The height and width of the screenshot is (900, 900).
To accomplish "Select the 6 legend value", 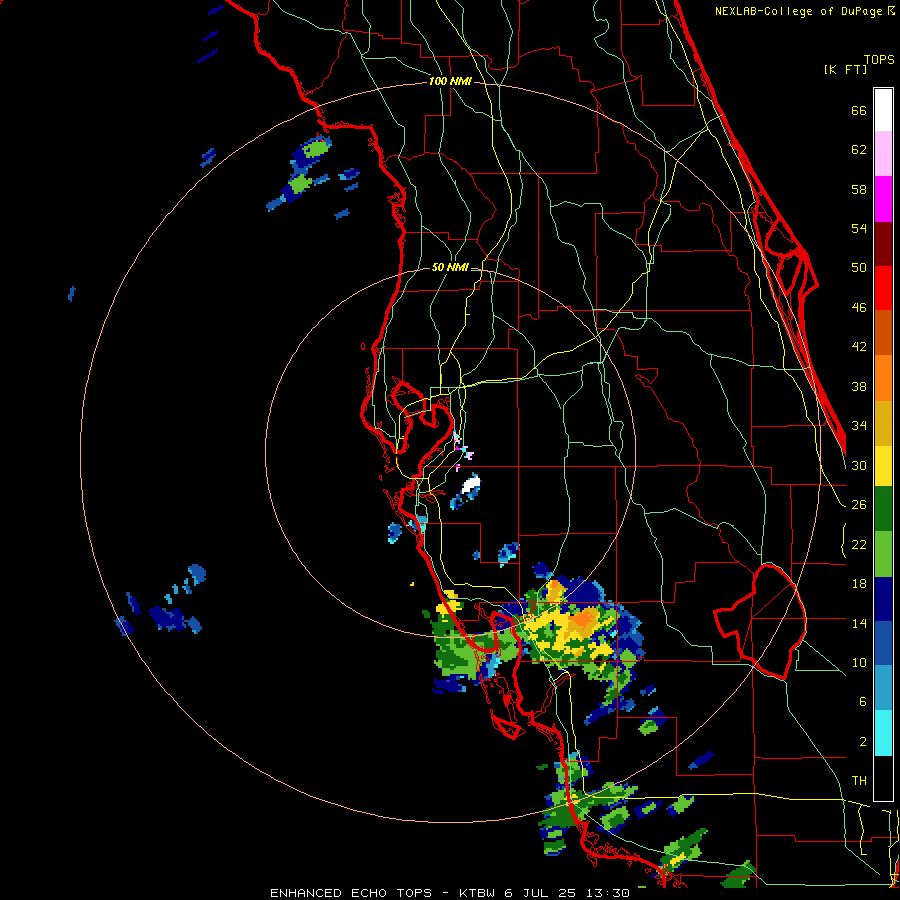I will [x=863, y=702].
